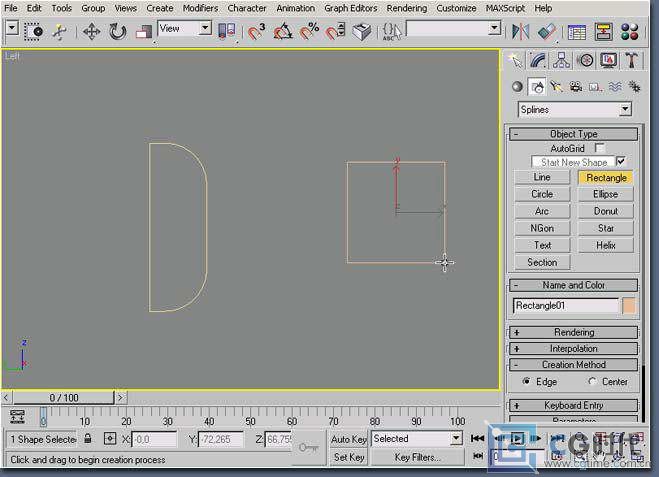This screenshot has height=477, width=659.
Task: Click the Circle shape button
Action: [x=542, y=194]
